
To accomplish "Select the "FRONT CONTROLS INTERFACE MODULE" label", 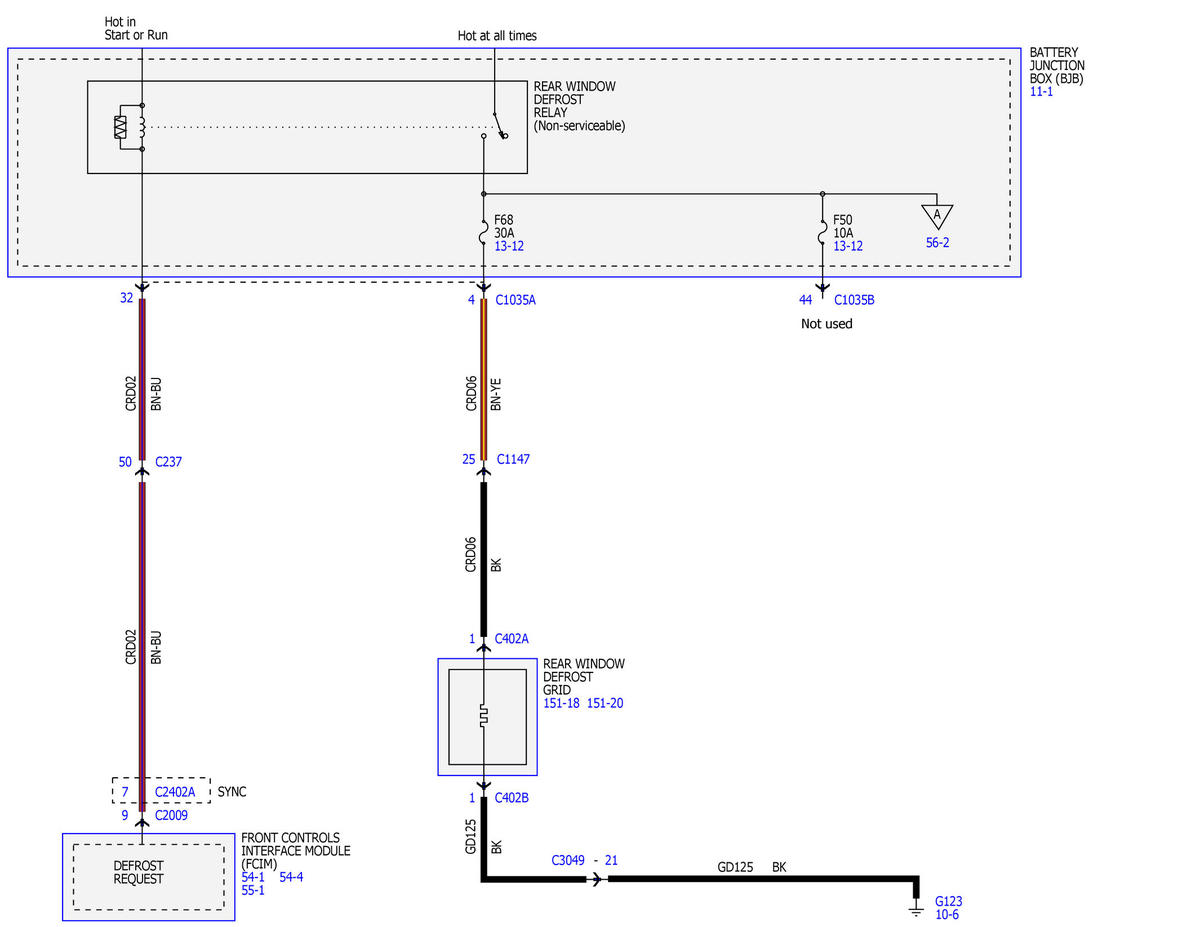I will pyautogui.click(x=296, y=844).
